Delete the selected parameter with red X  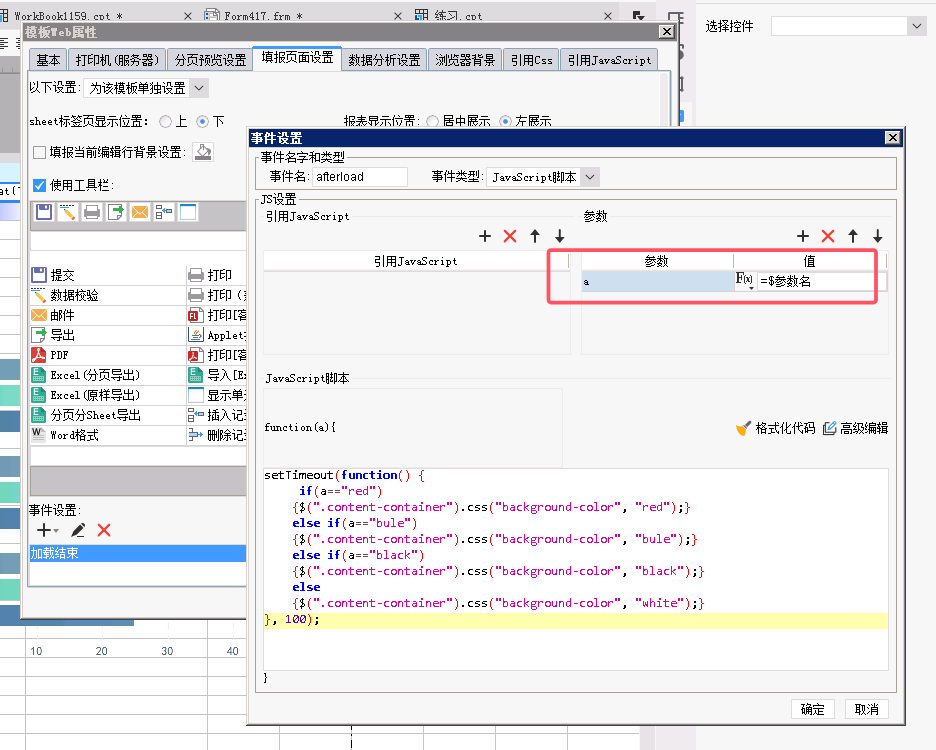(x=828, y=236)
